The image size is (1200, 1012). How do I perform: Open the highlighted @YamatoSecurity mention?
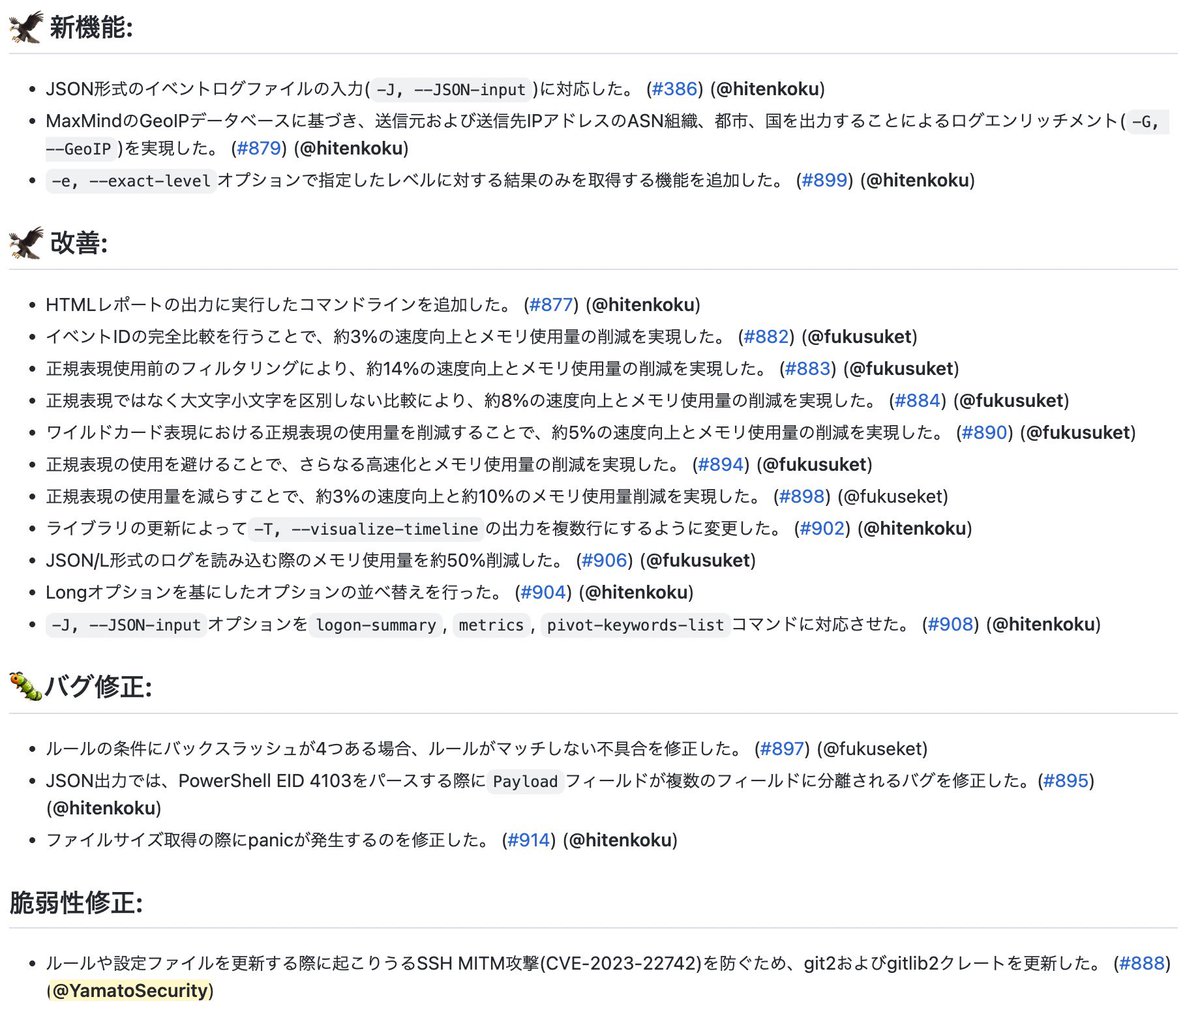(x=130, y=991)
